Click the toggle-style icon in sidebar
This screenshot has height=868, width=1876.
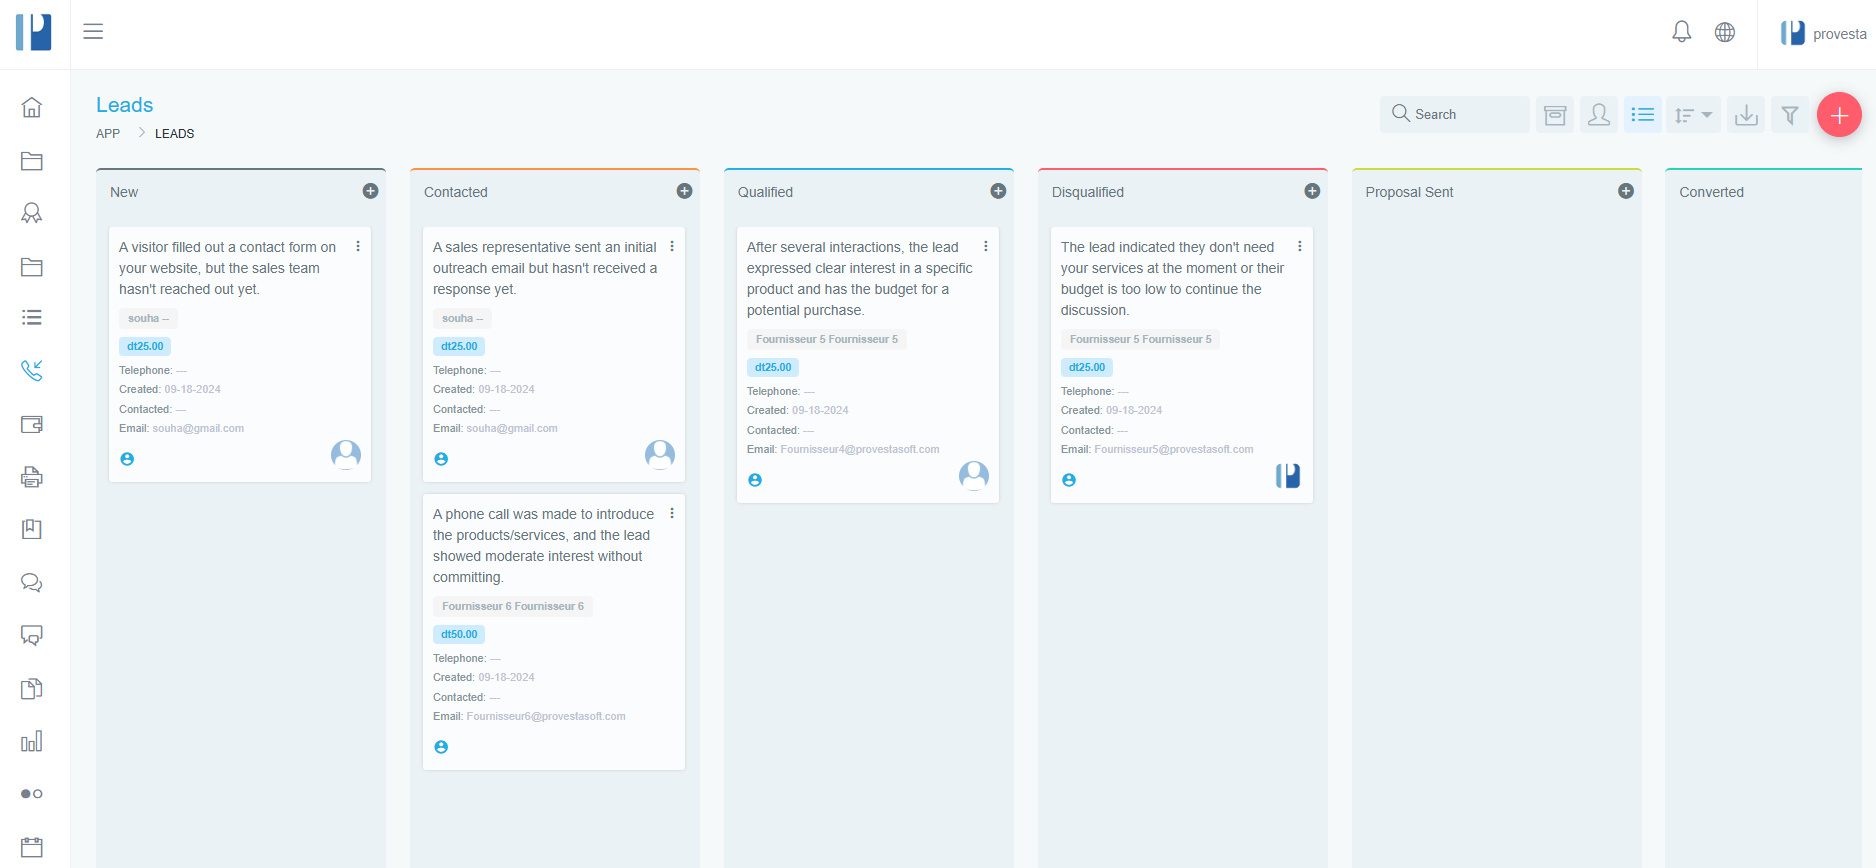[x=32, y=794]
